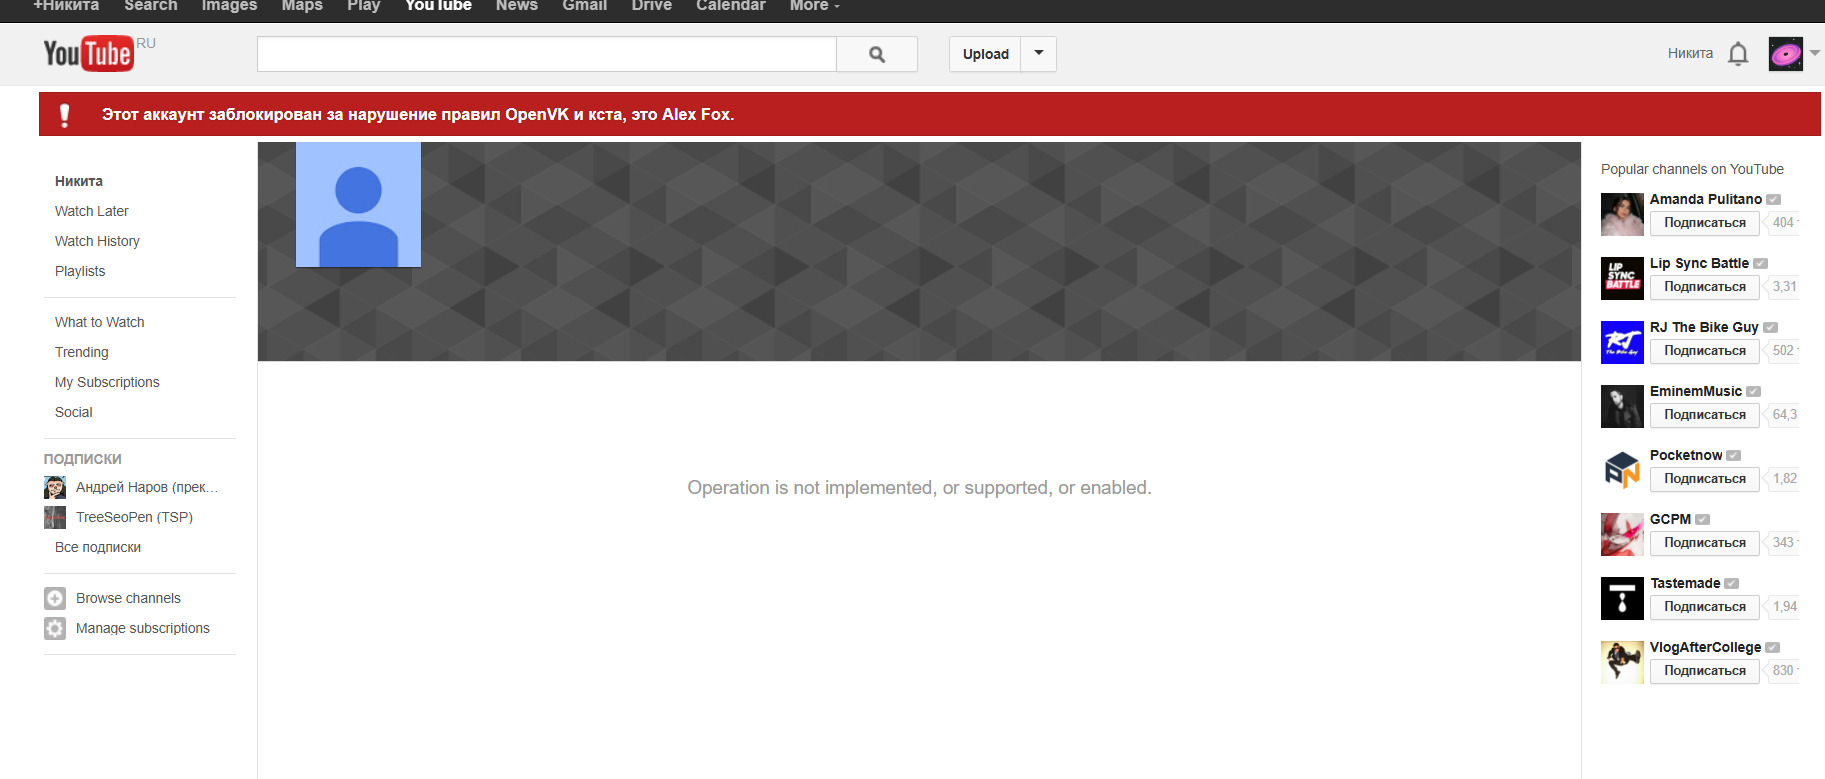Subscribe to EminemMusic
This screenshot has height=779, width=1825.
[x=1705, y=415]
